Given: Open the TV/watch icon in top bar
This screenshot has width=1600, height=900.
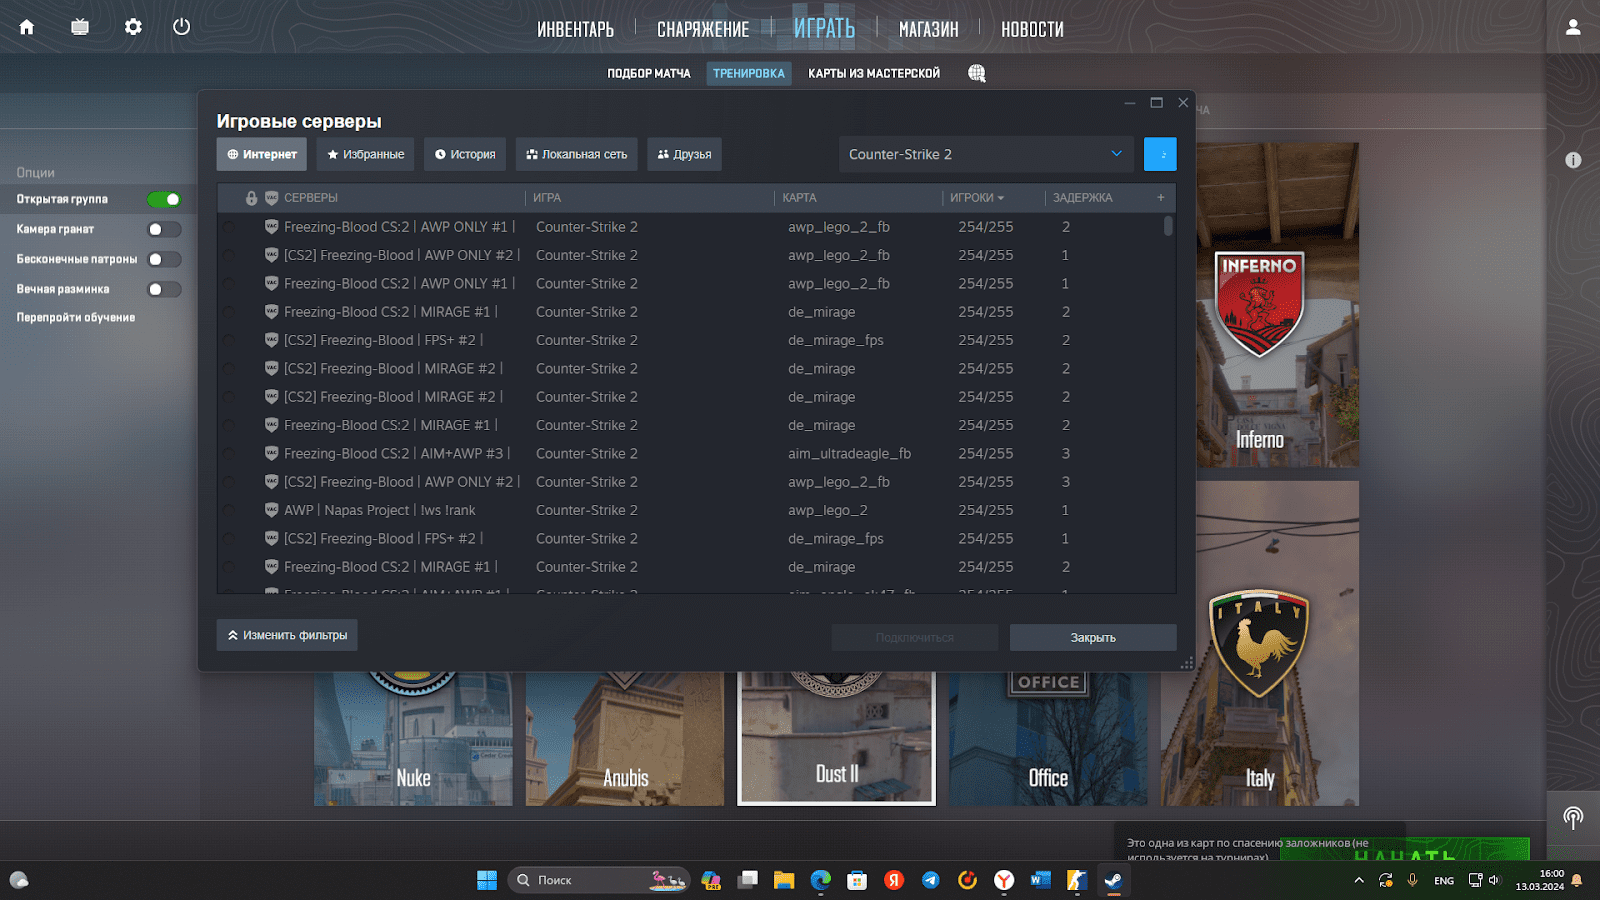Looking at the screenshot, I should point(80,27).
